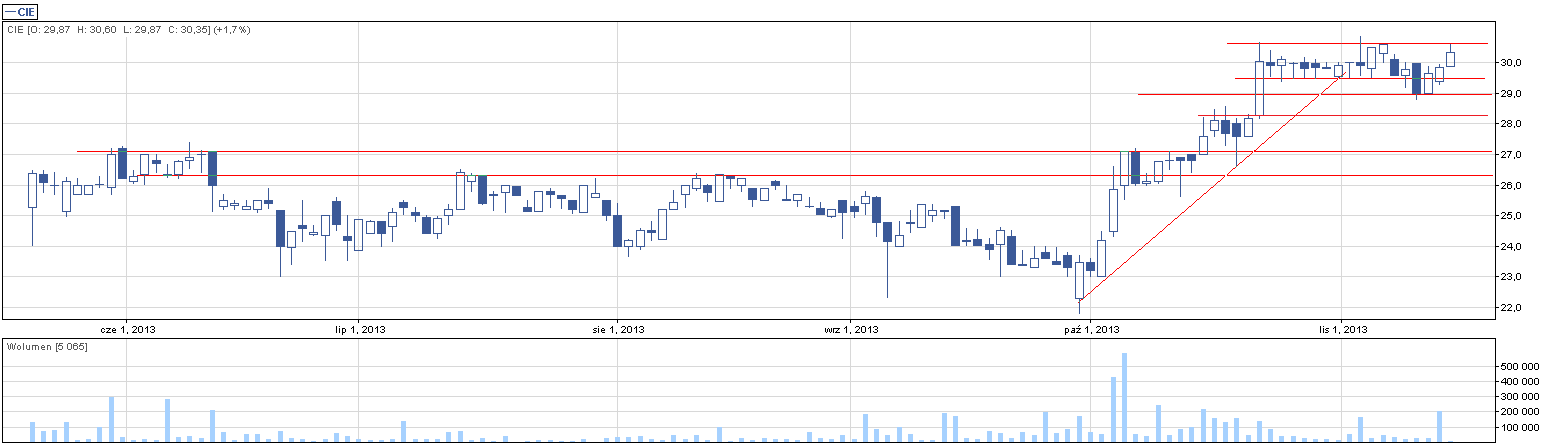
Task: Click the 27,0 price axis label
Action: [1510, 155]
